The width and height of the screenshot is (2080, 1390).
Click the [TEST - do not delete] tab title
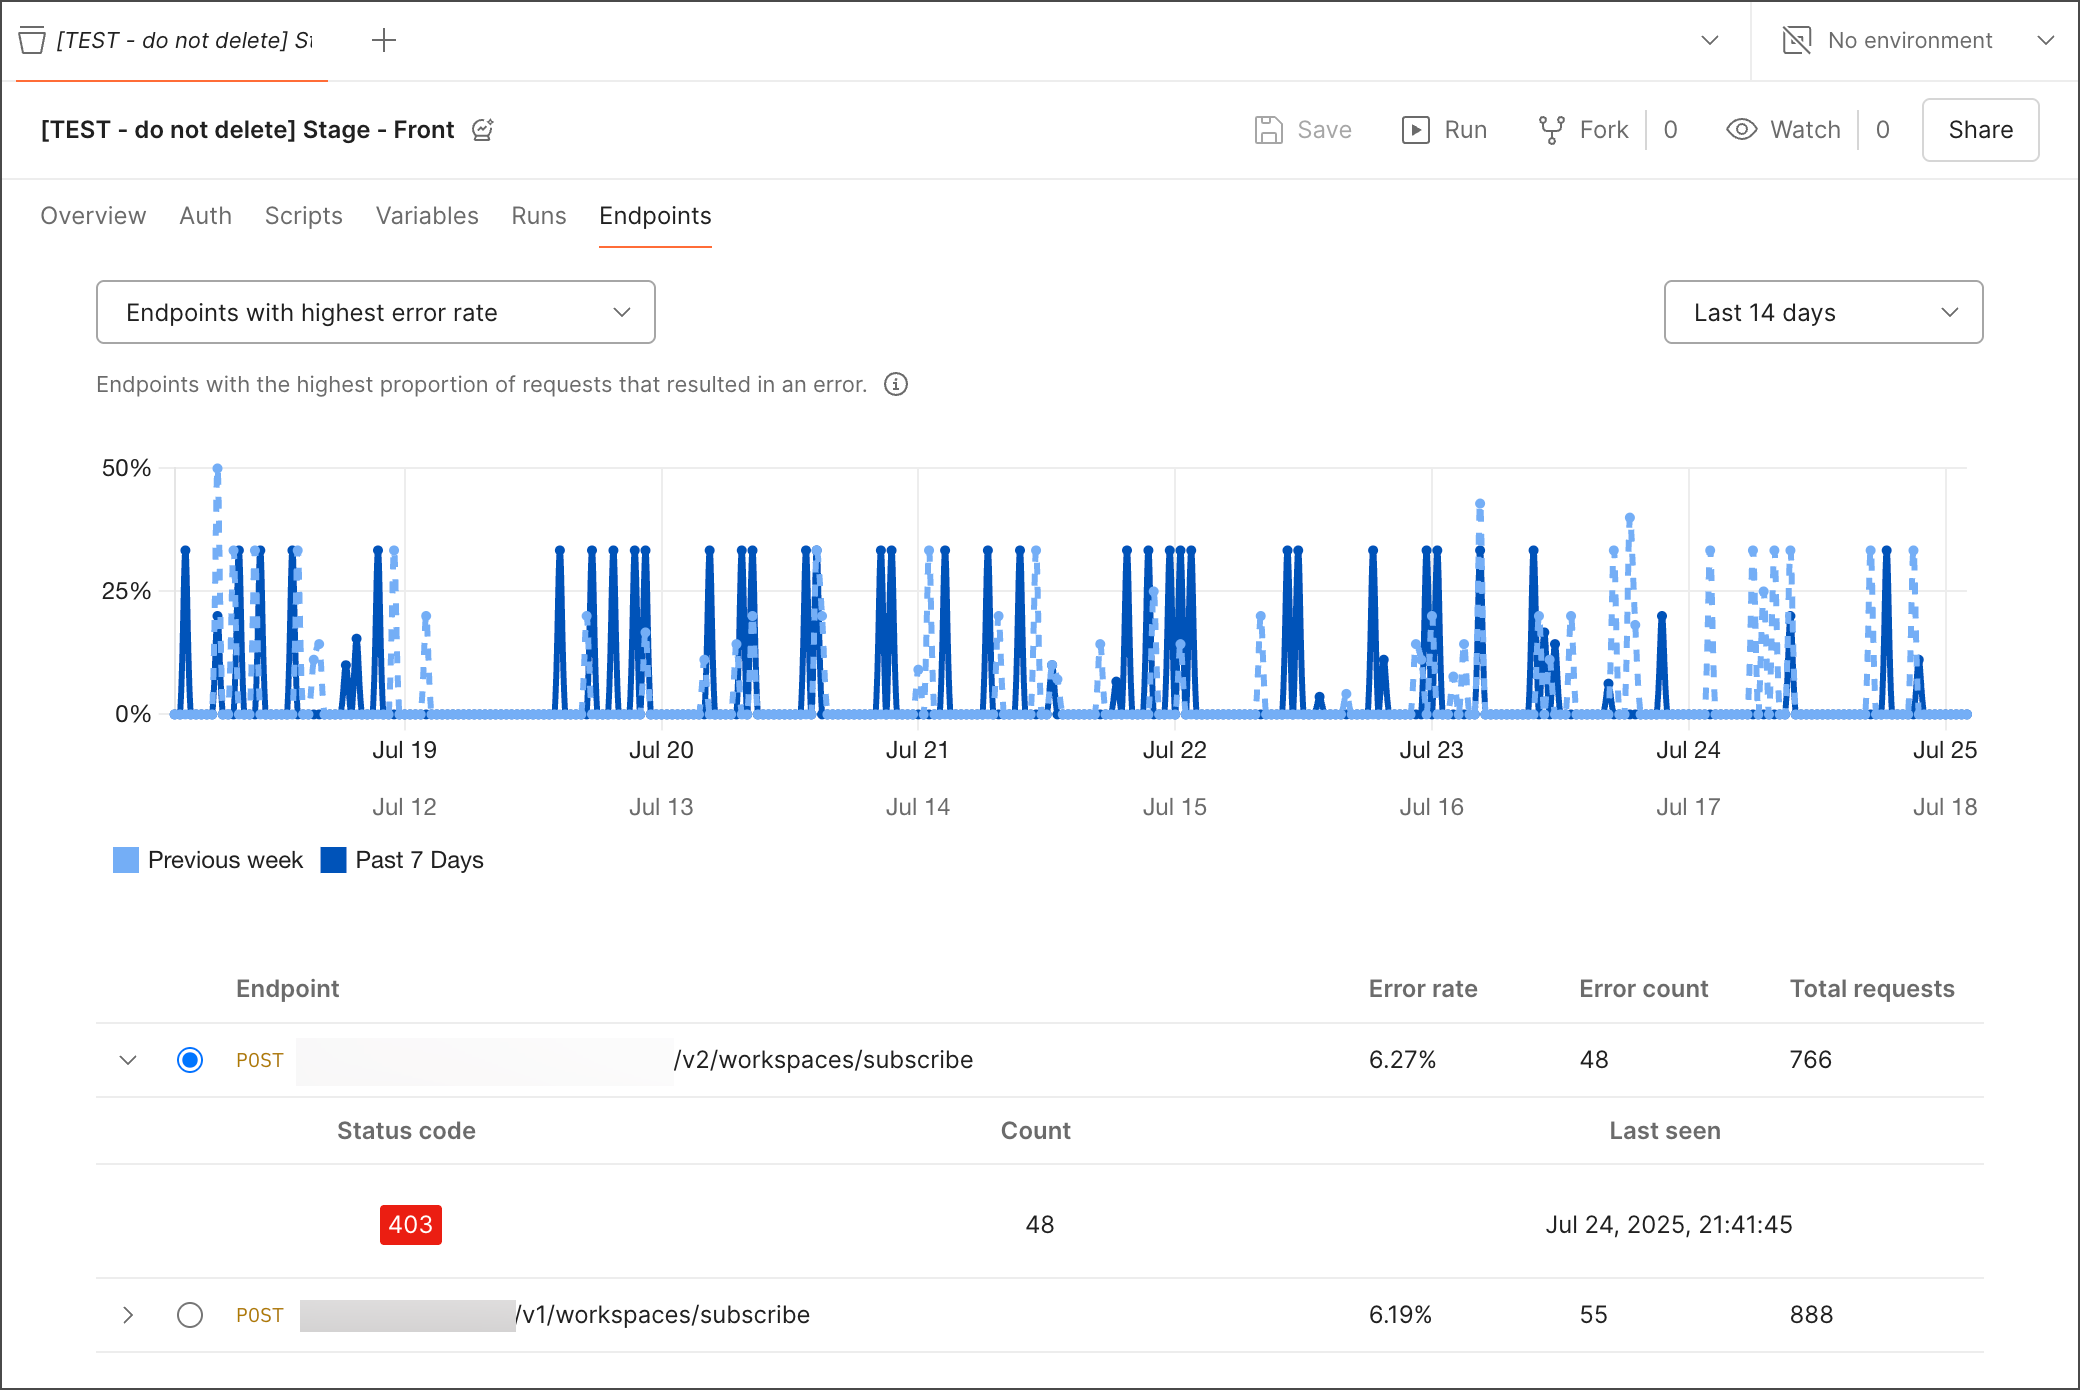click(184, 40)
